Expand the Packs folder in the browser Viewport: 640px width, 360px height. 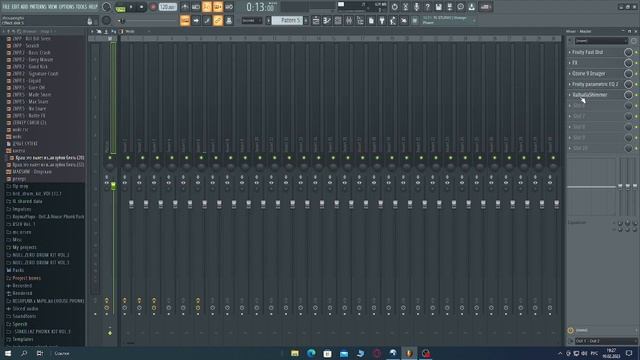[18, 270]
